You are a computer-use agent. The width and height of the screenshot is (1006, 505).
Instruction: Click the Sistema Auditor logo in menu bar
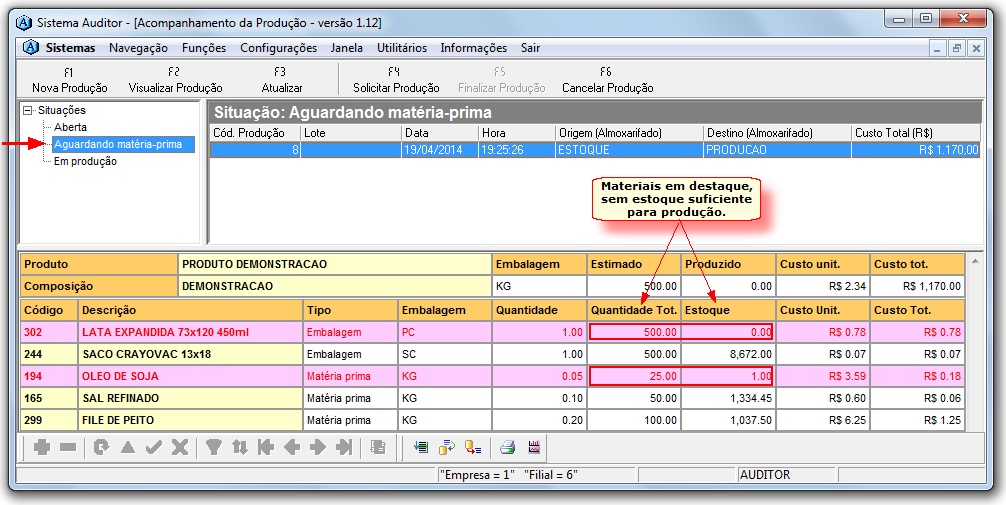30,48
